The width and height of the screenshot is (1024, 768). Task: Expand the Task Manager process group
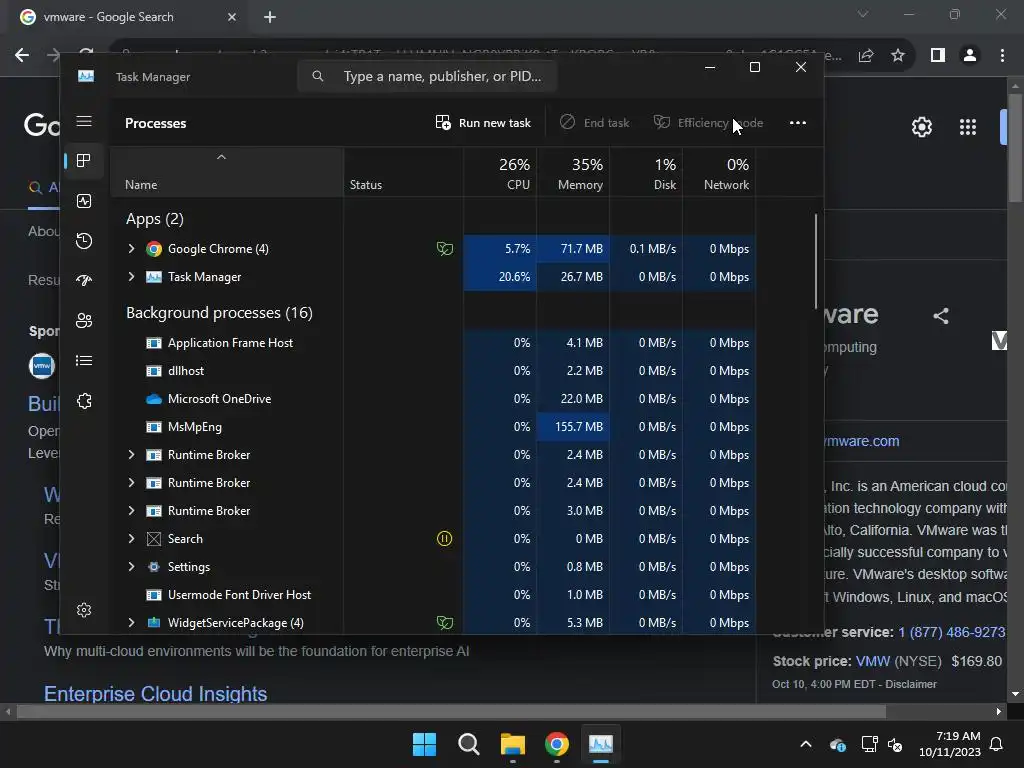[131, 277]
